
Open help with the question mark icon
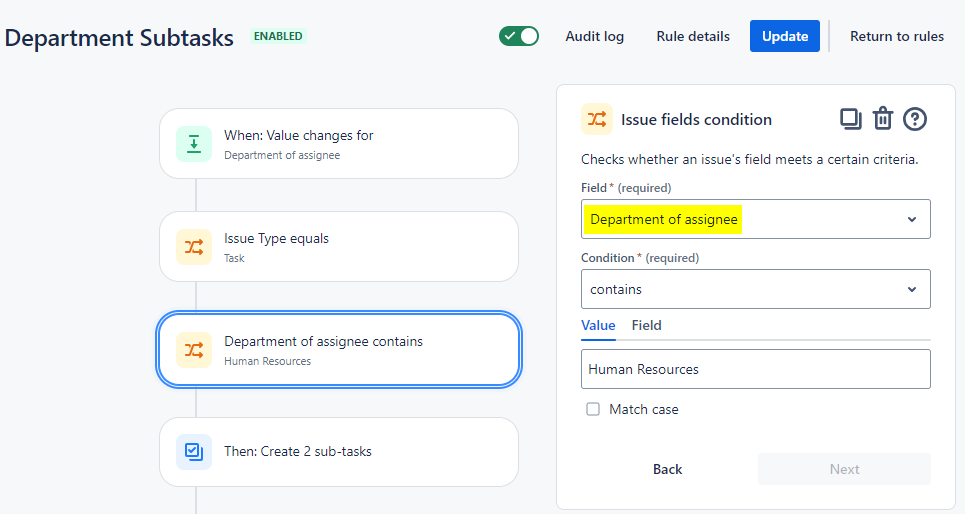[915, 119]
